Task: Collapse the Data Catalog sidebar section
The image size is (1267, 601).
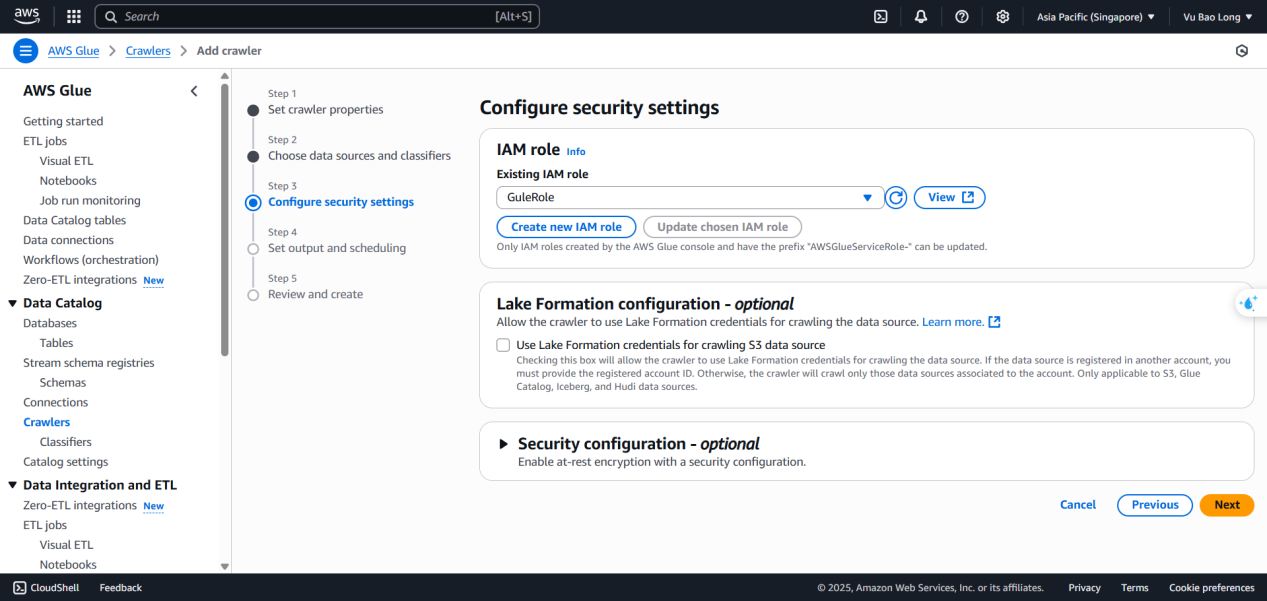Action: [x=12, y=303]
